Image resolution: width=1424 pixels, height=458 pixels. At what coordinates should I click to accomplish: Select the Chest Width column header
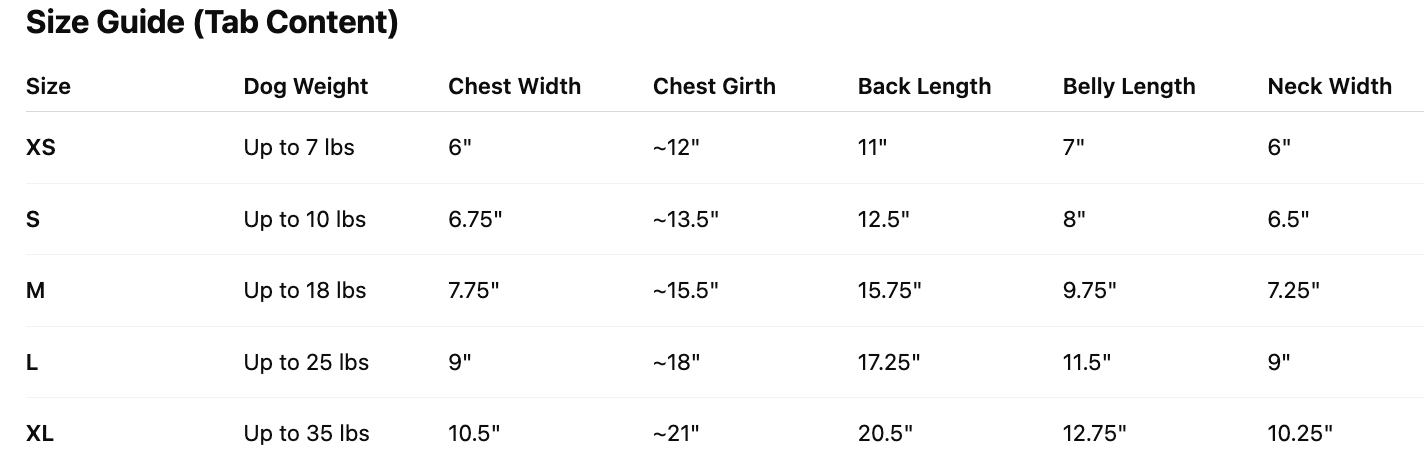[514, 87]
